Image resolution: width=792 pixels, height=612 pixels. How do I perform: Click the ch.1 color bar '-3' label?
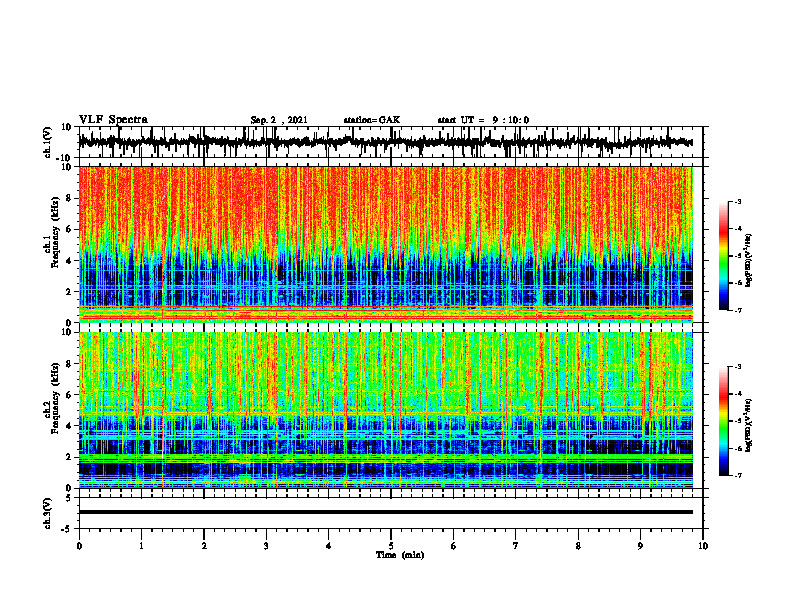(738, 201)
